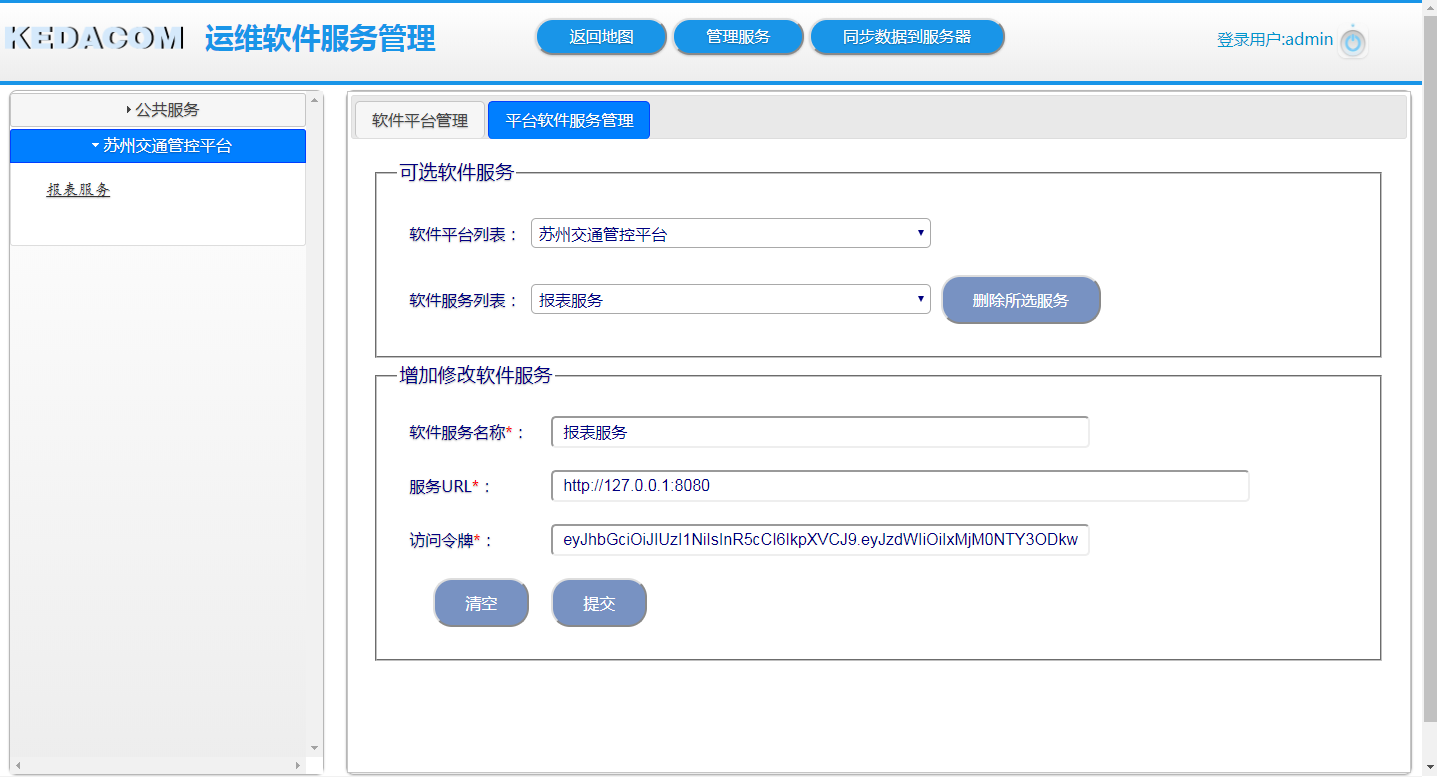This screenshot has height=777, width=1437.
Task: Collapse the 苏州交通管控平台 section
Action: (x=158, y=146)
